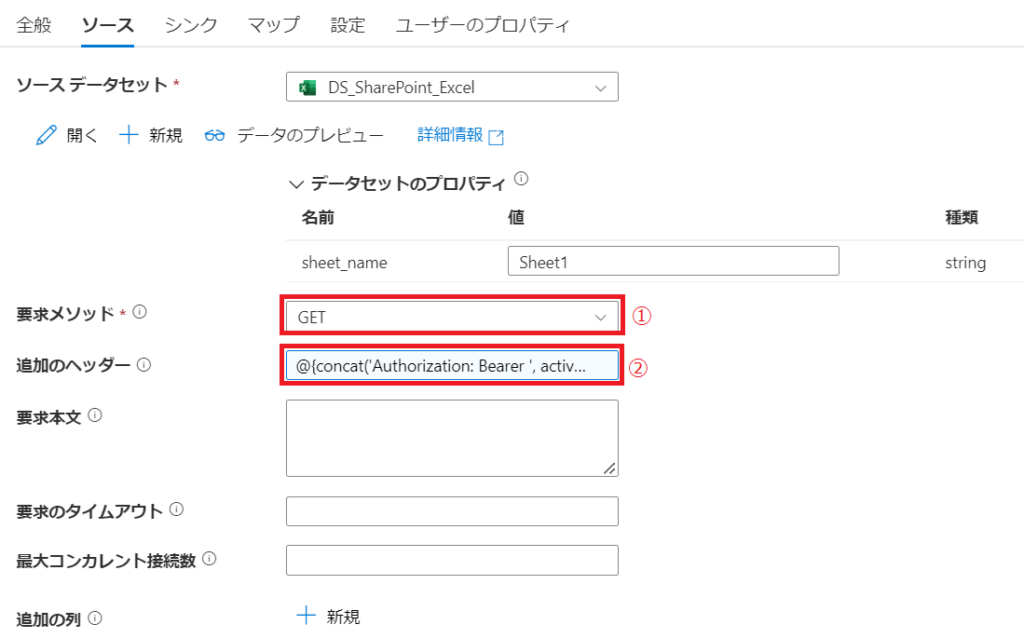Screen dimensions: 1024x638
Task: Click info icon beside 要求本文 label
Action: tap(96, 416)
